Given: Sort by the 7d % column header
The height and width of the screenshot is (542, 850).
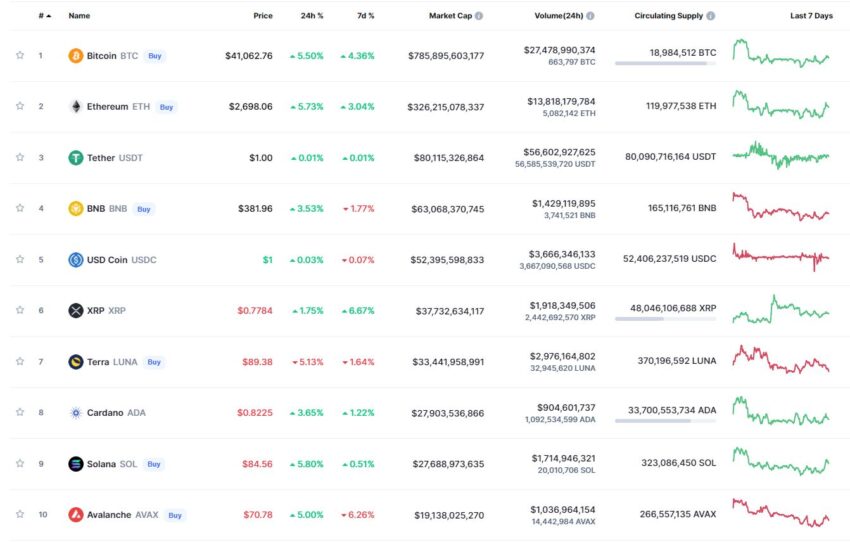Looking at the screenshot, I should pyautogui.click(x=365, y=16).
